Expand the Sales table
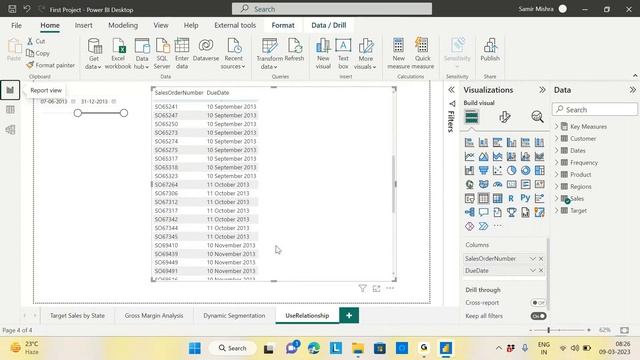The width and height of the screenshot is (640, 360). (x=557, y=198)
